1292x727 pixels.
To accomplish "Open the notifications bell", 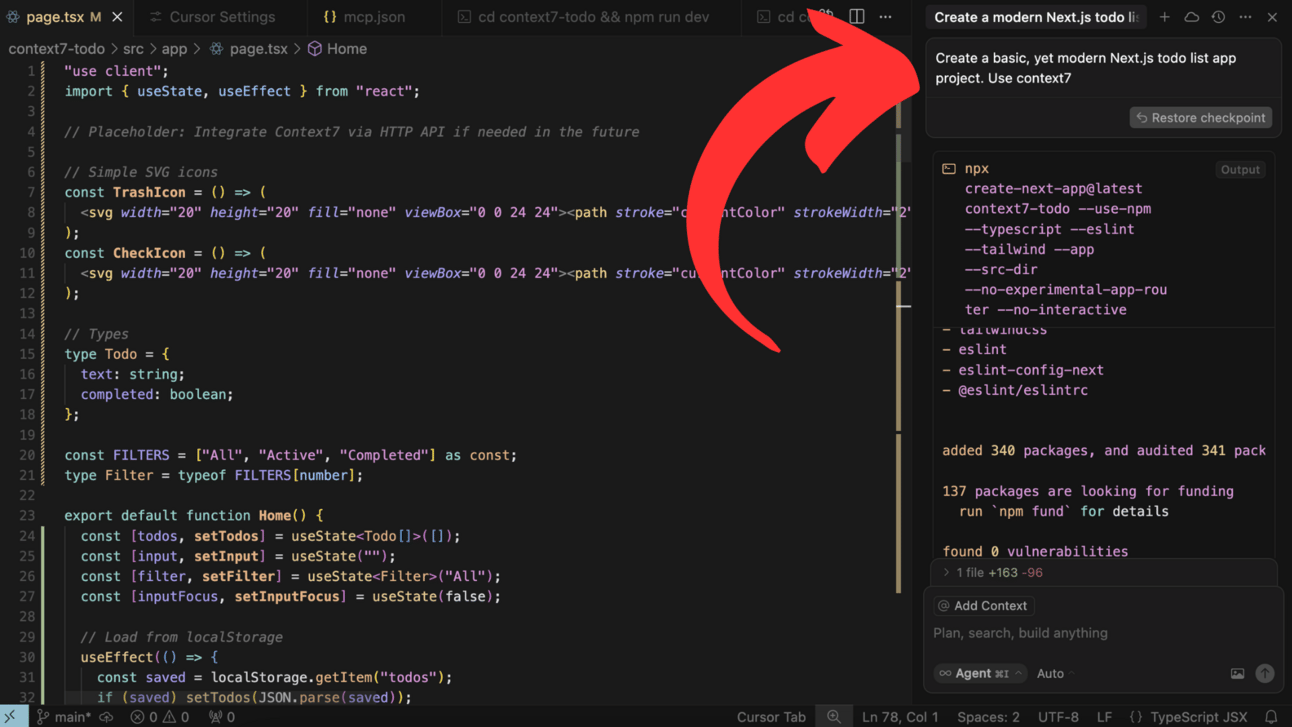I will (1272, 717).
